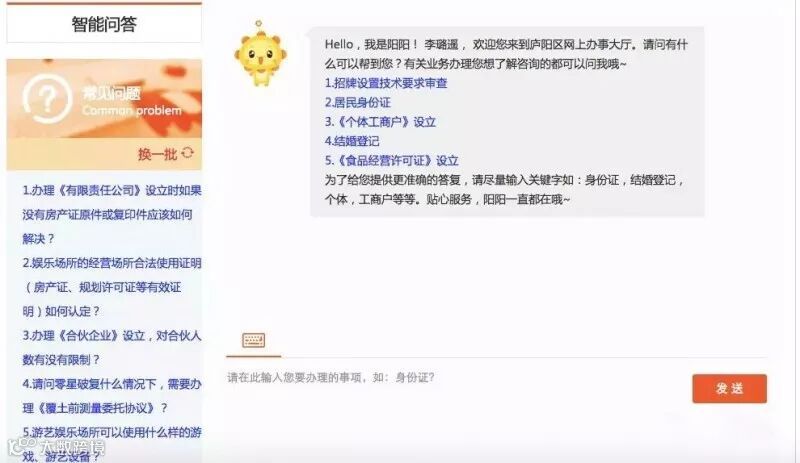Click the refresh arrow next to 换一批
Screen dimensions: 800x463
coord(188,153)
